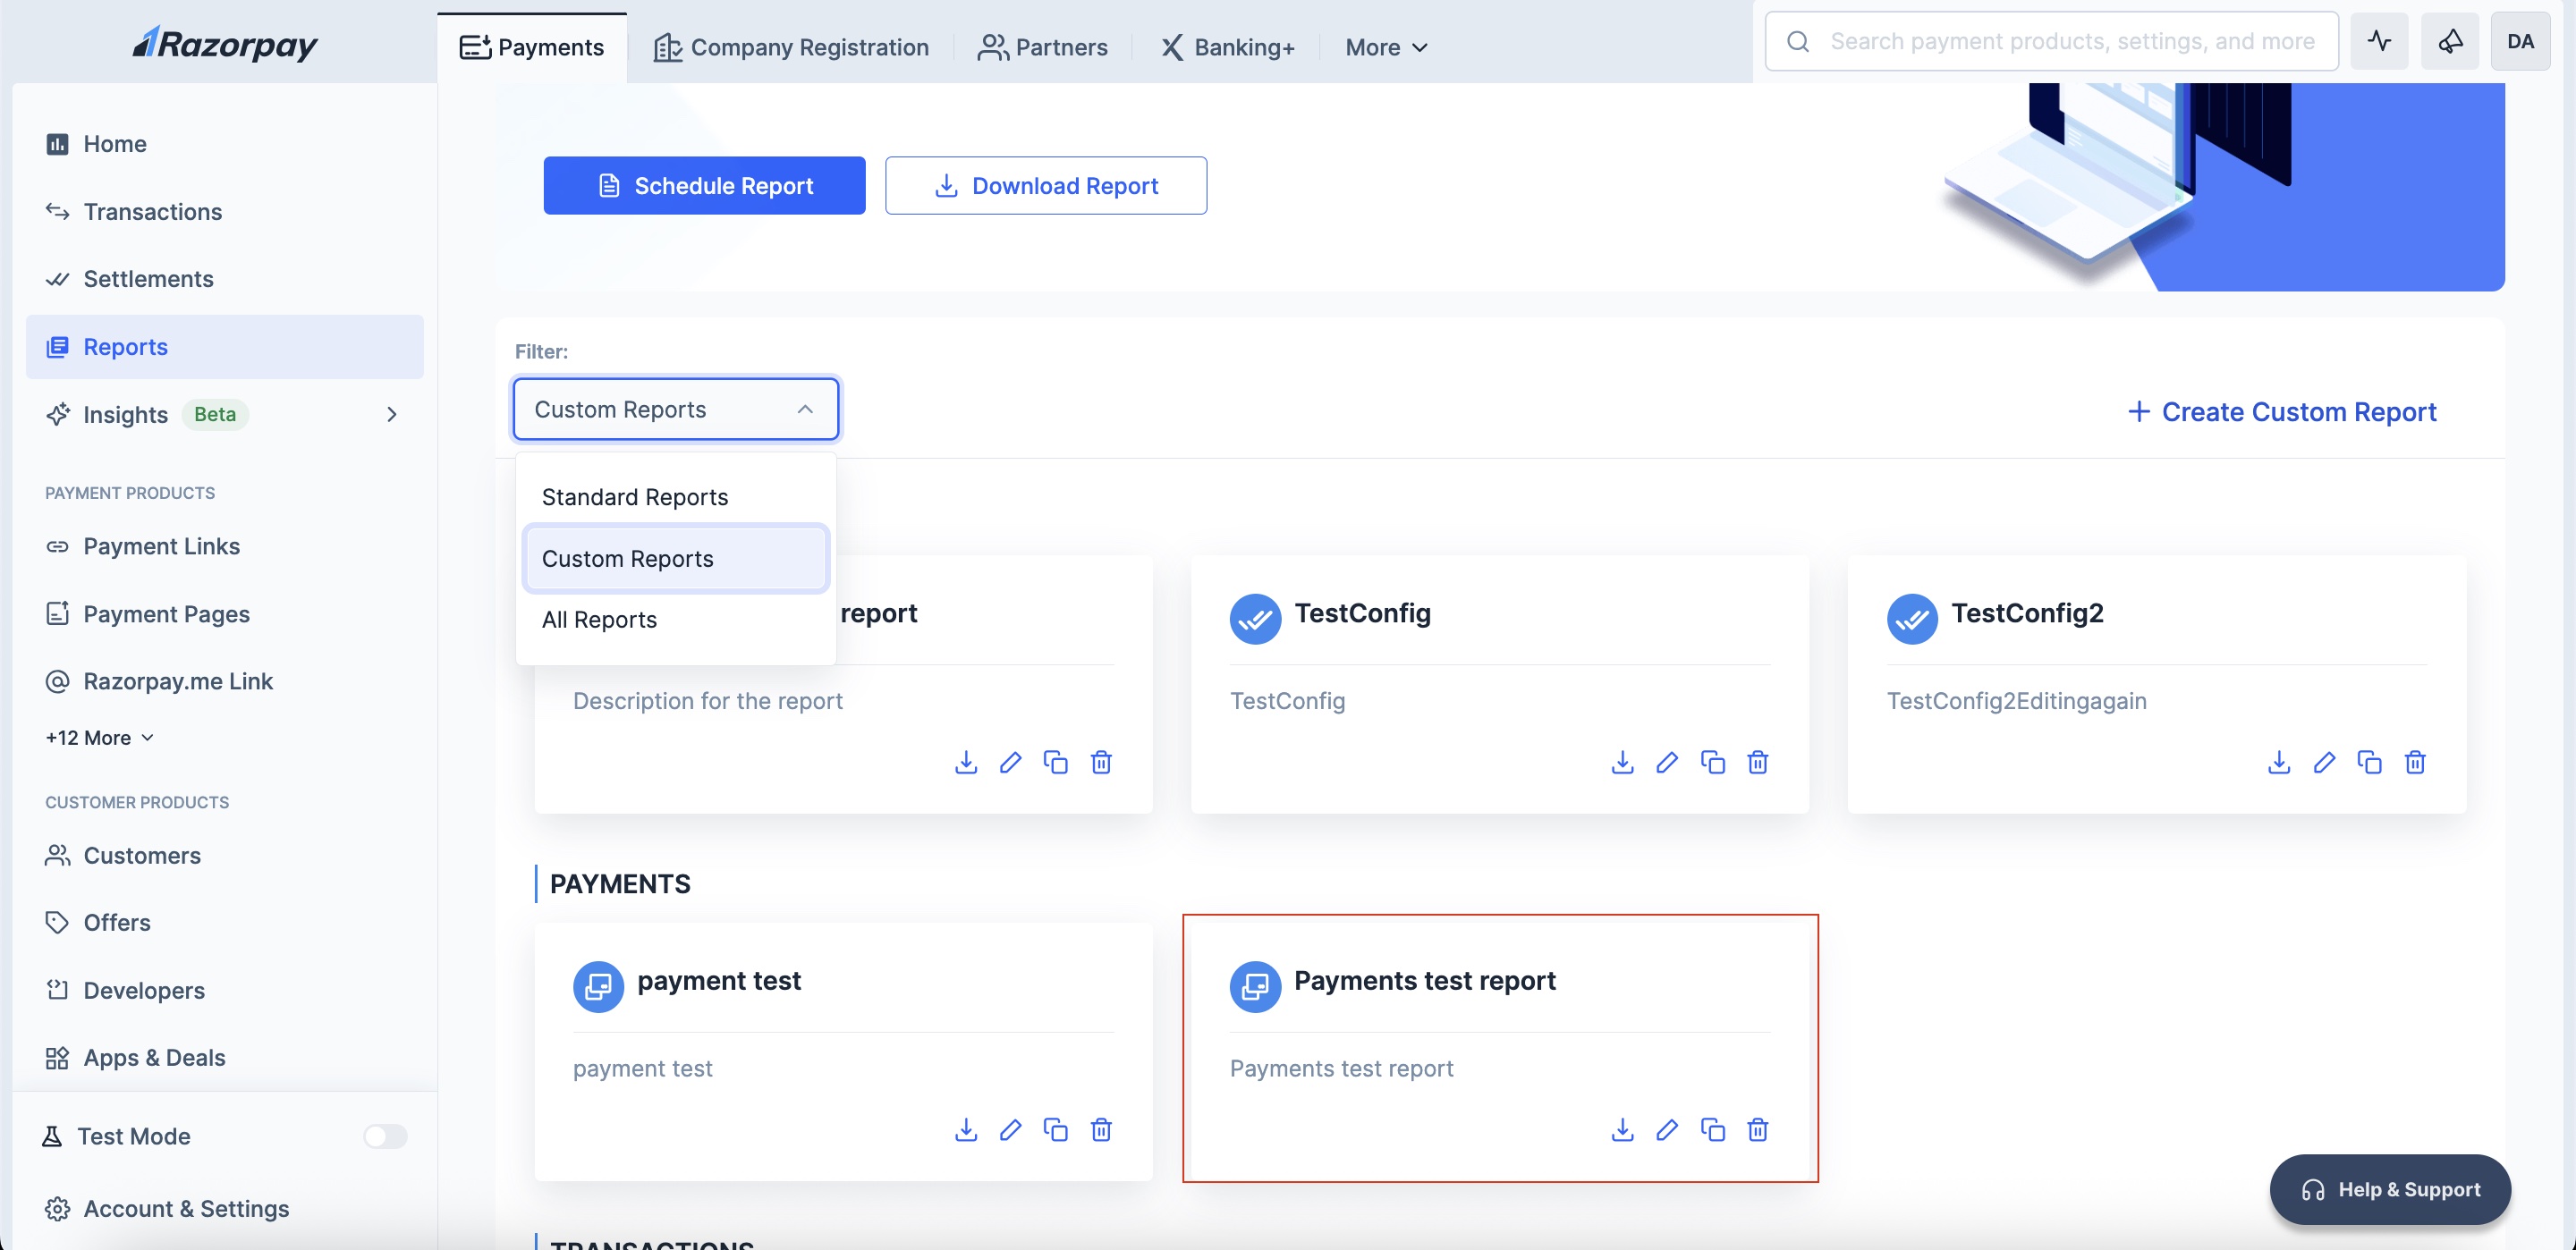This screenshot has width=2576, height=1250.
Task: Open the Partners tab
Action: tap(1042, 47)
